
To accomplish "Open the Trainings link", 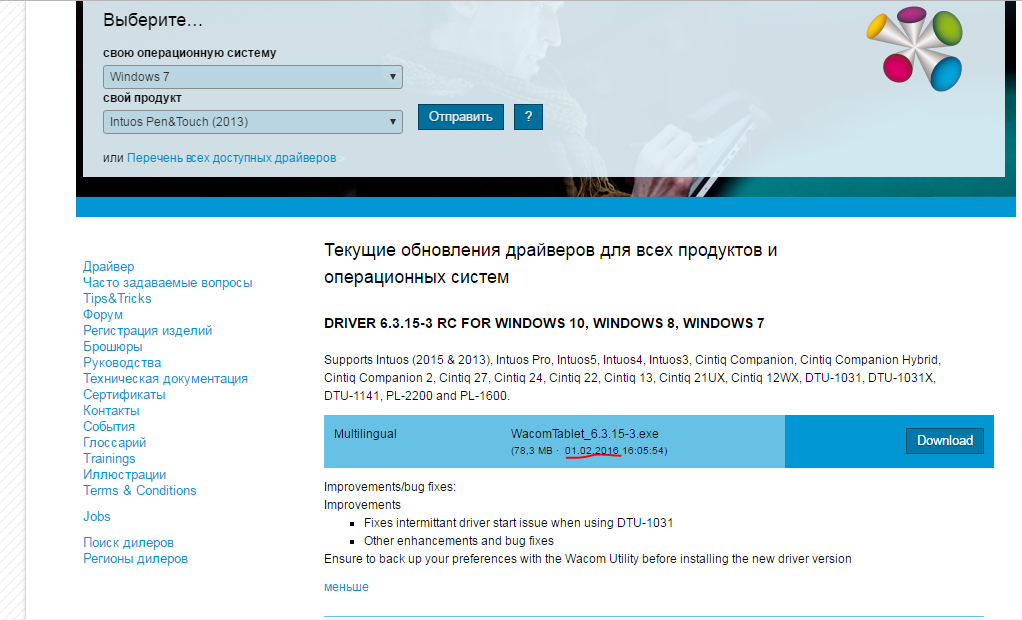I will [110, 458].
